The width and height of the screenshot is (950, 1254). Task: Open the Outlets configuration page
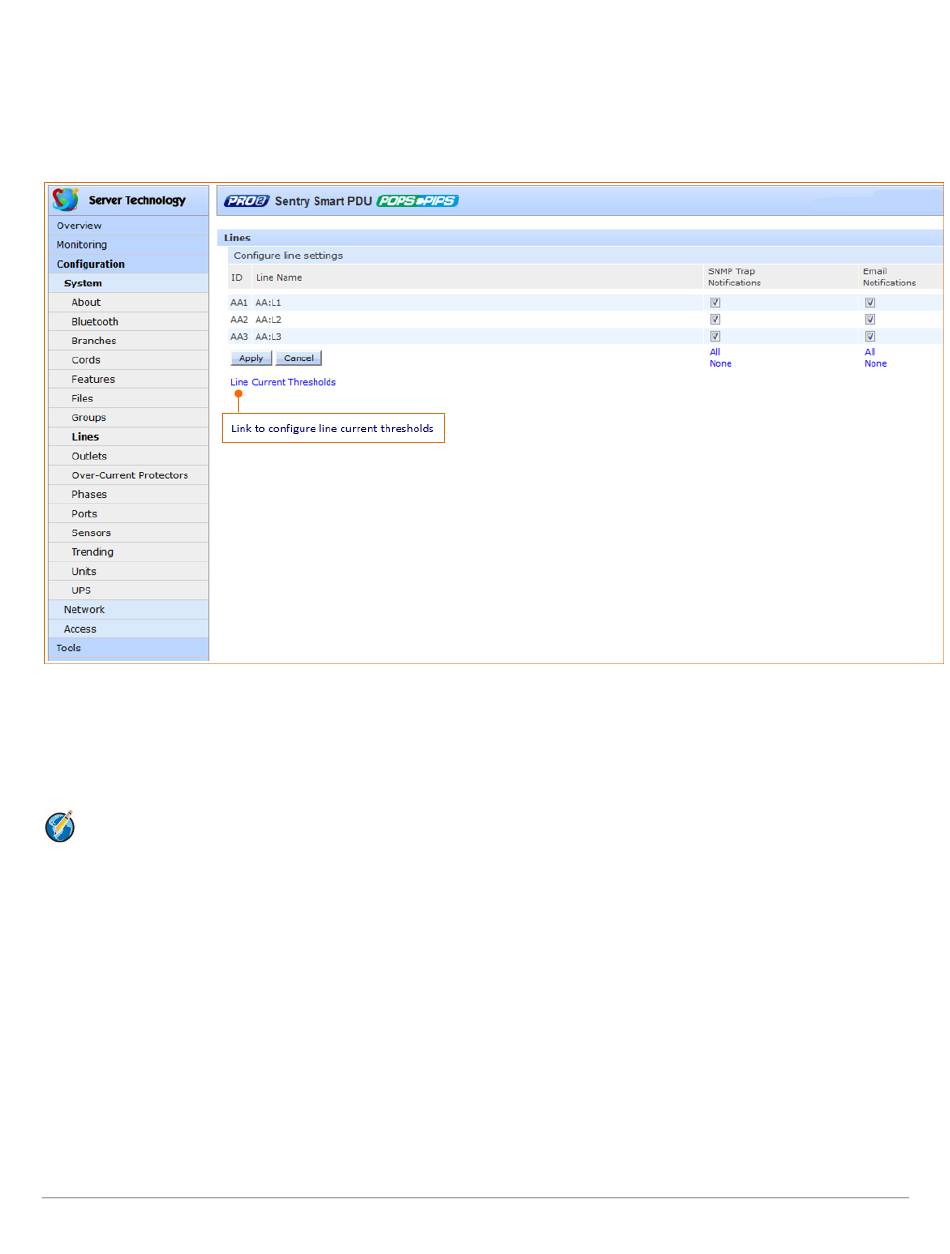[x=89, y=456]
